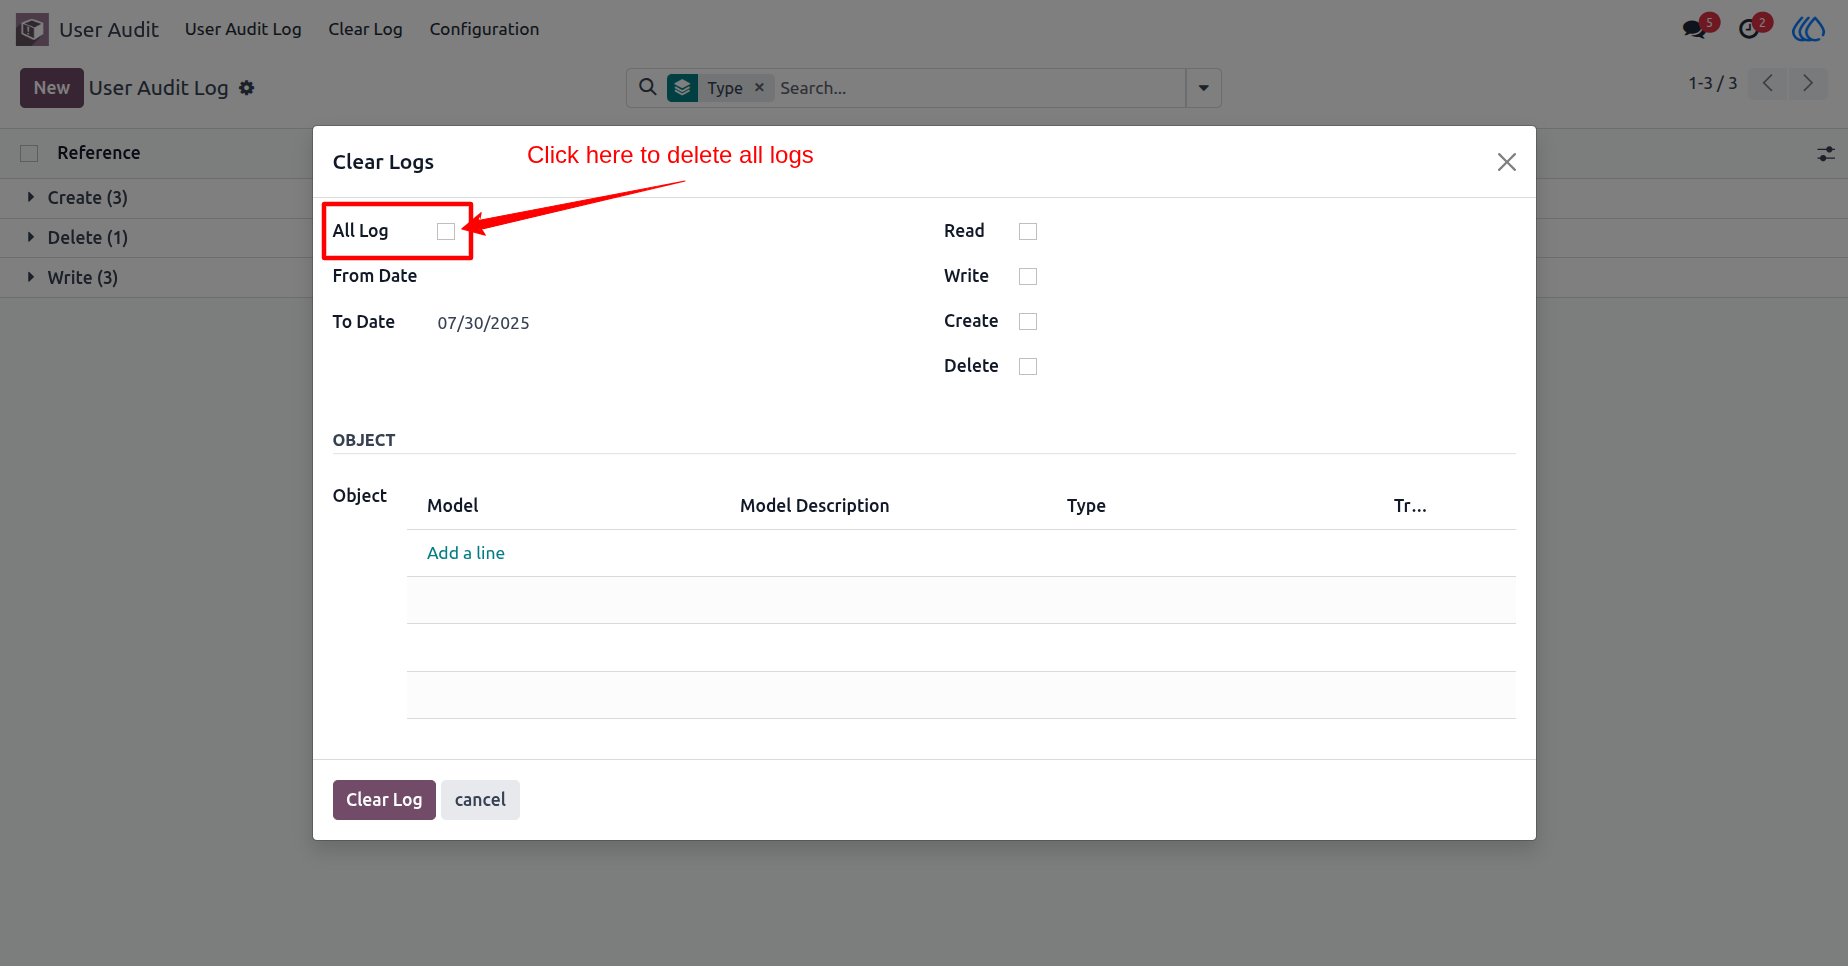1848x966 pixels.
Task: Open the User Audit Log menu
Action: [x=243, y=29]
